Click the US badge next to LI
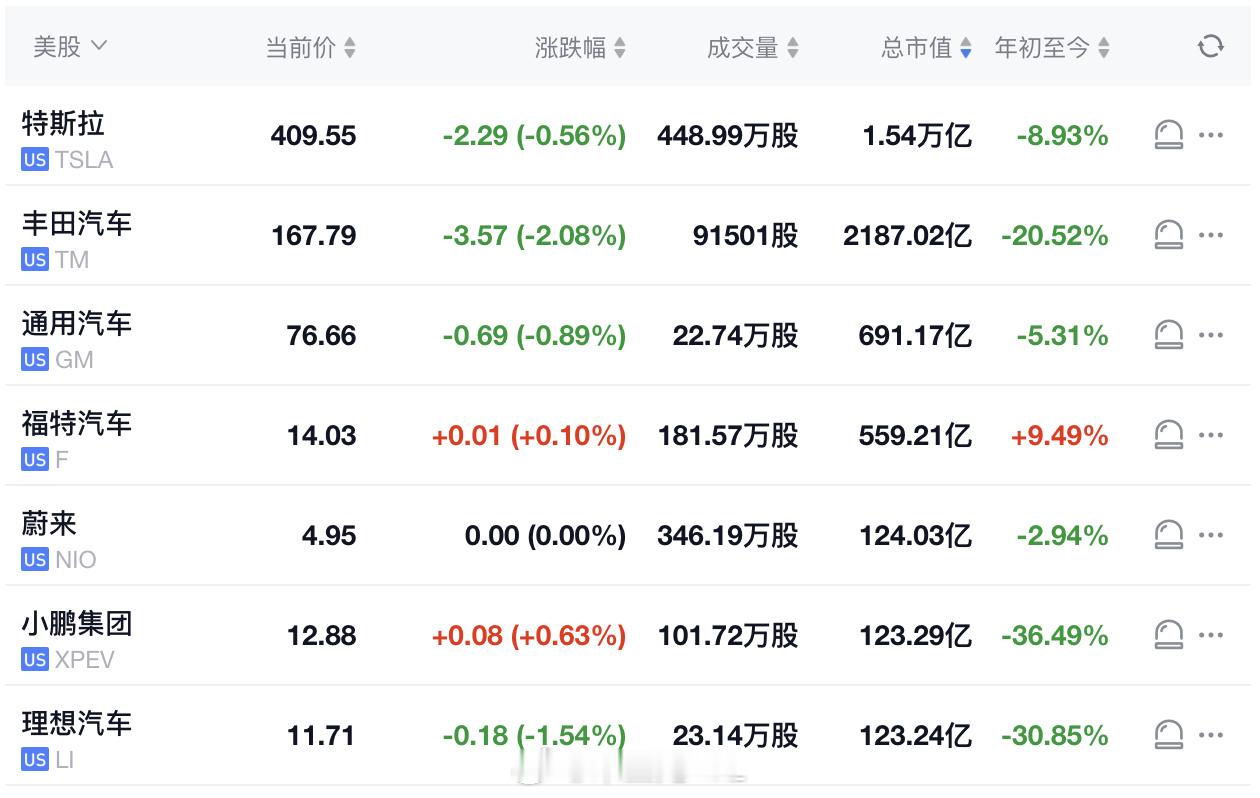 (35, 760)
